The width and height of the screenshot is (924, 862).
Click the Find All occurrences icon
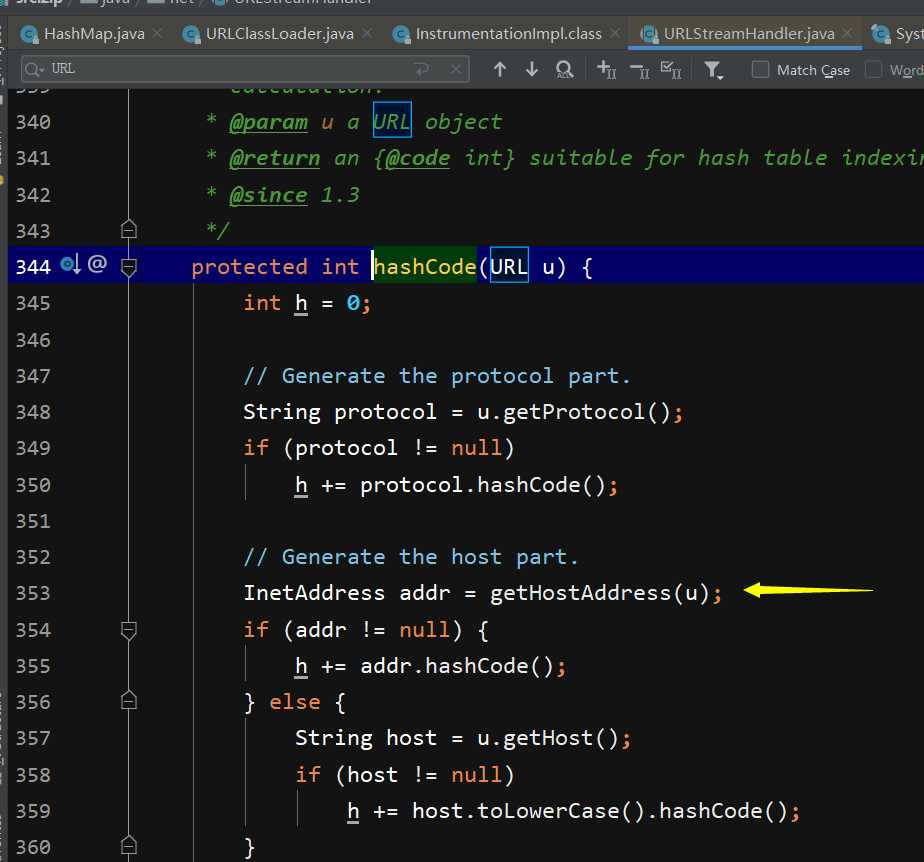tap(564, 70)
